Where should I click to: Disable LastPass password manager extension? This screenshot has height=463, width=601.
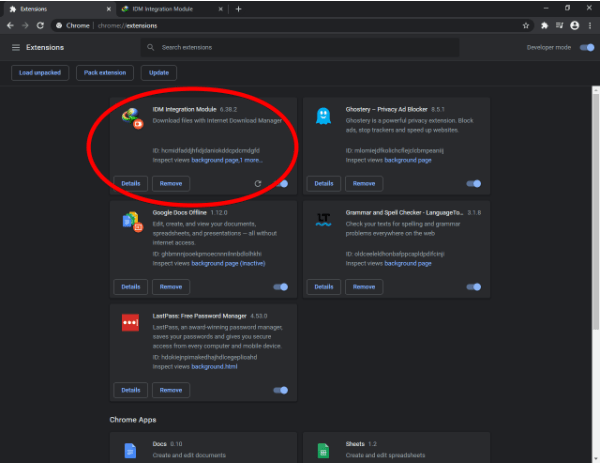pyautogui.click(x=281, y=390)
